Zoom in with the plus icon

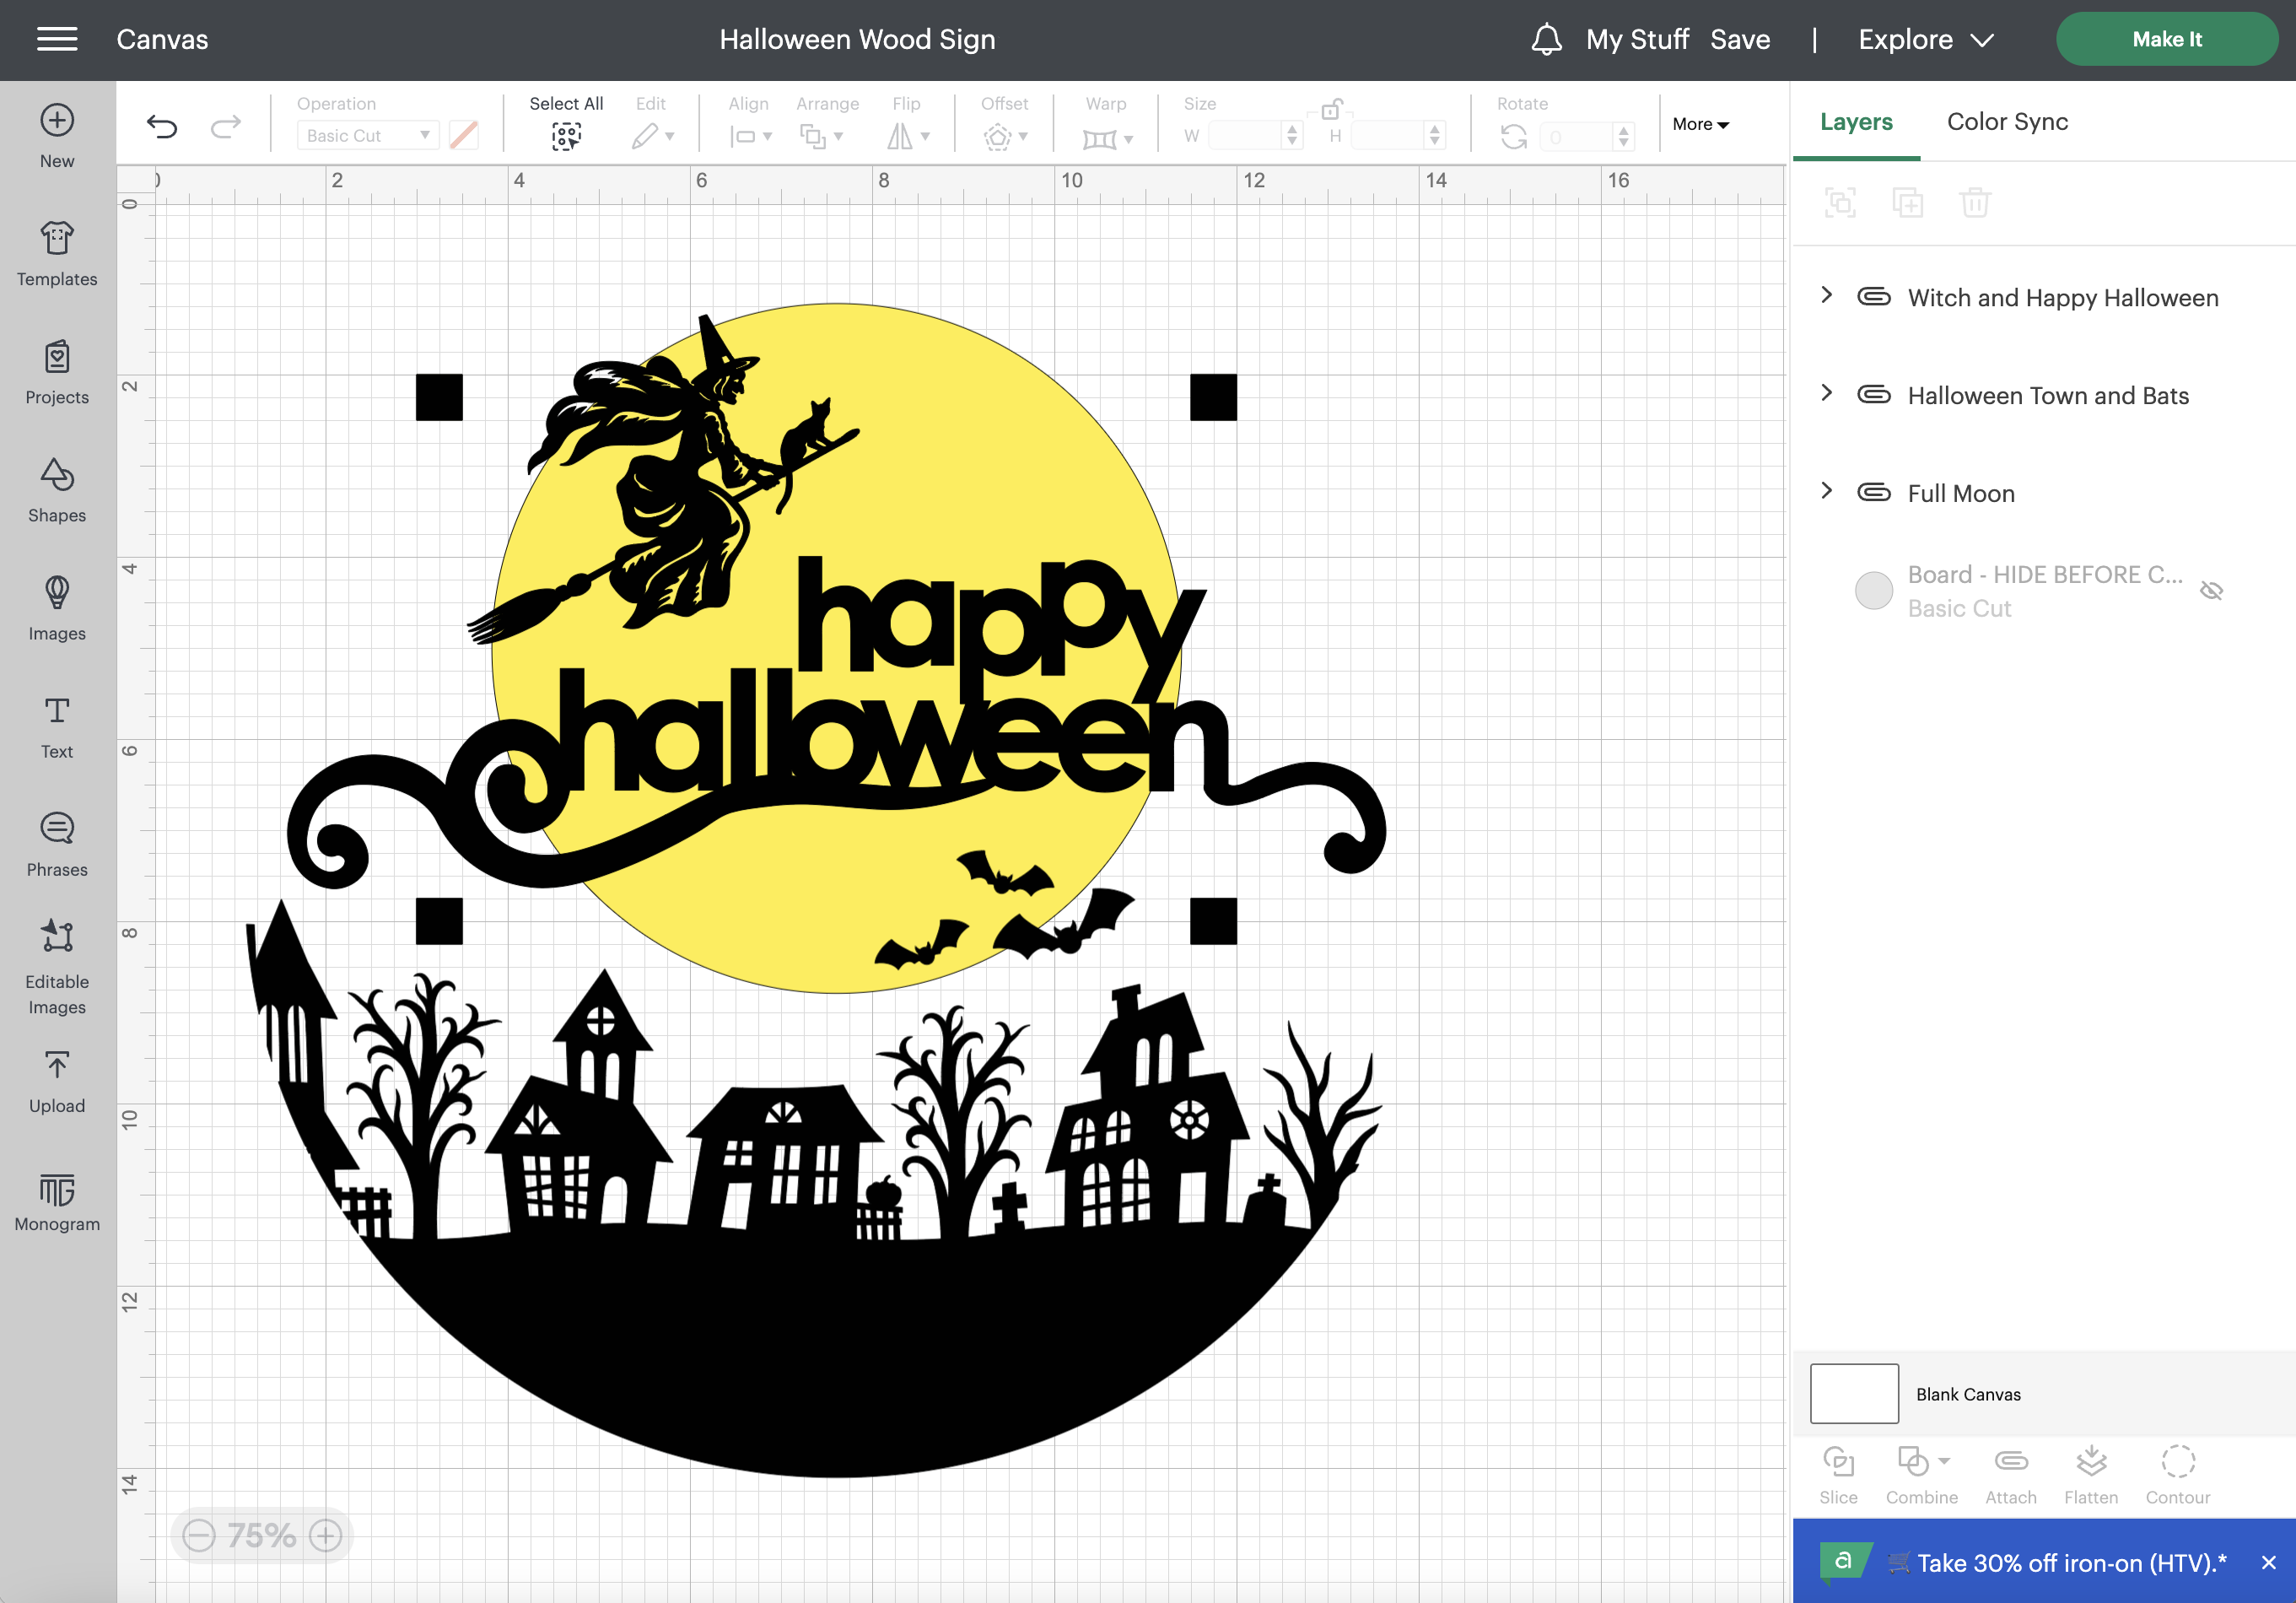tap(325, 1535)
